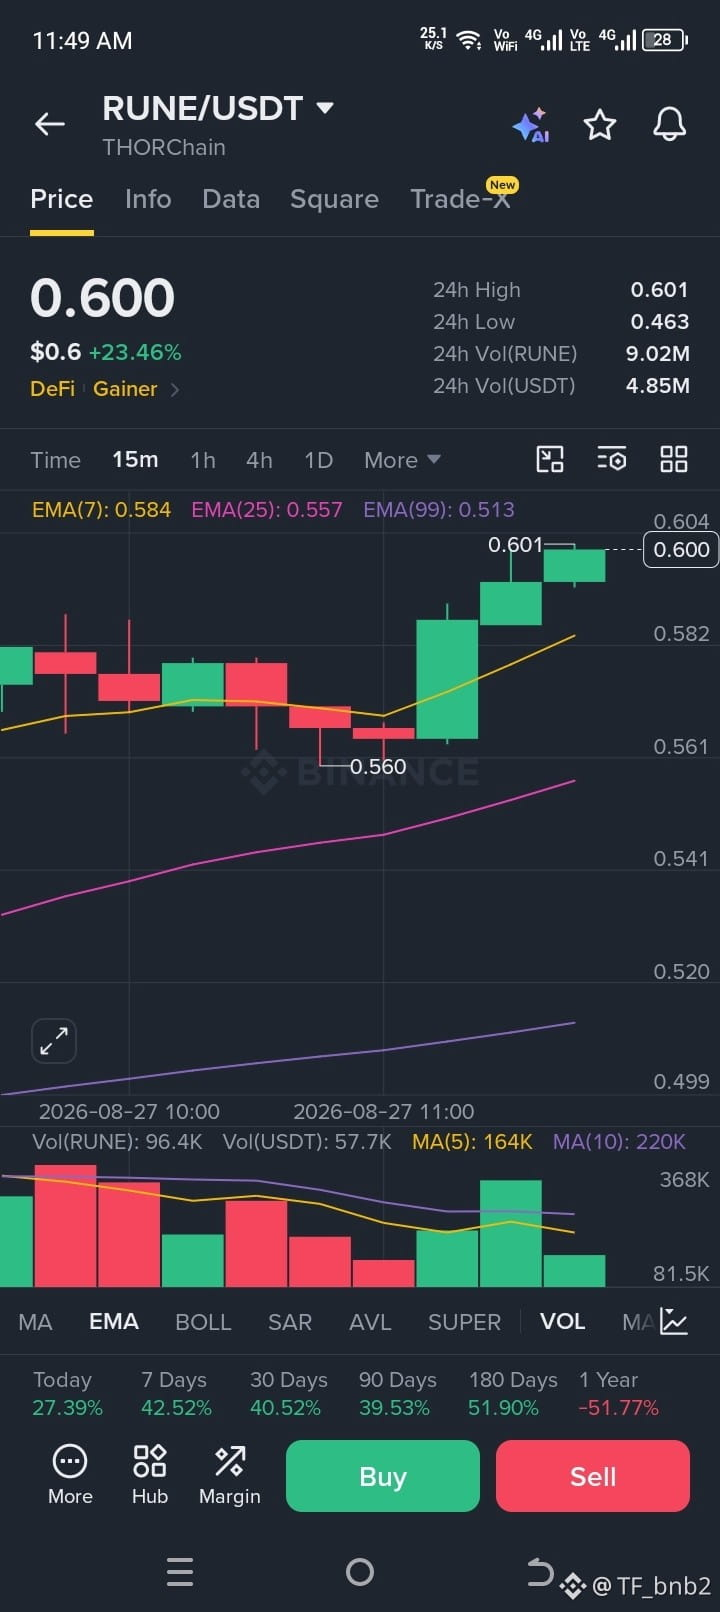Image resolution: width=720 pixels, height=1612 pixels.
Task: Switch to the Info tab
Action: point(148,199)
